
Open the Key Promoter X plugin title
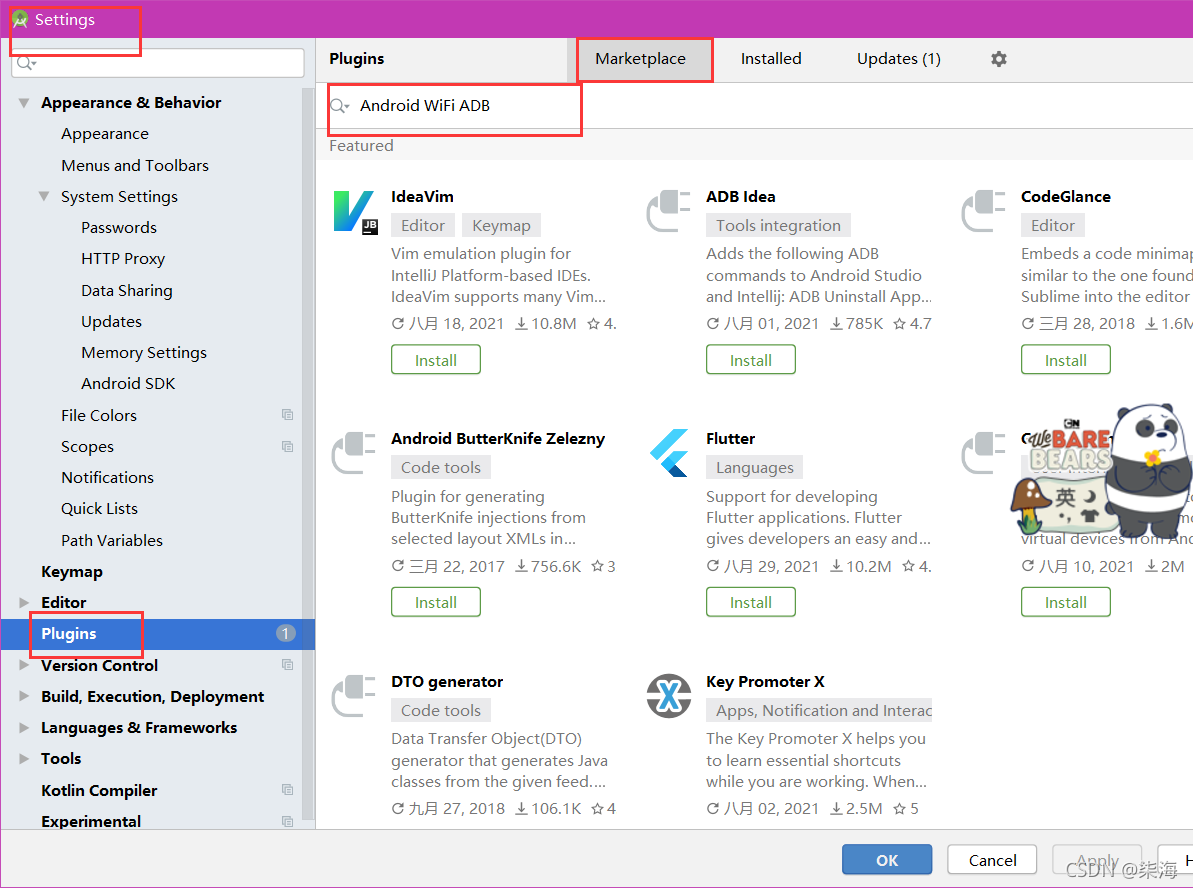point(765,681)
